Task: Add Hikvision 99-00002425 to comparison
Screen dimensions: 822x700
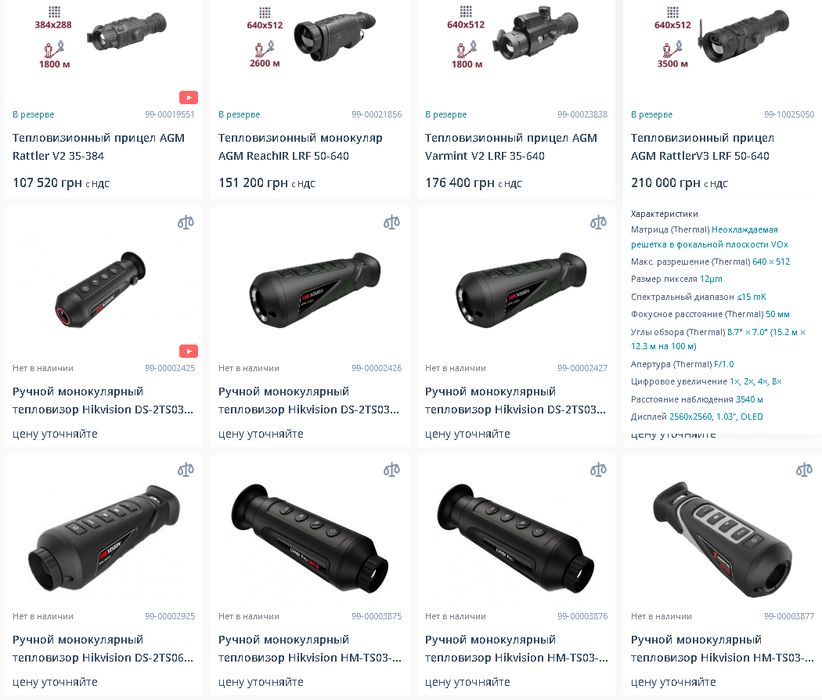Action: tap(186, 222)
